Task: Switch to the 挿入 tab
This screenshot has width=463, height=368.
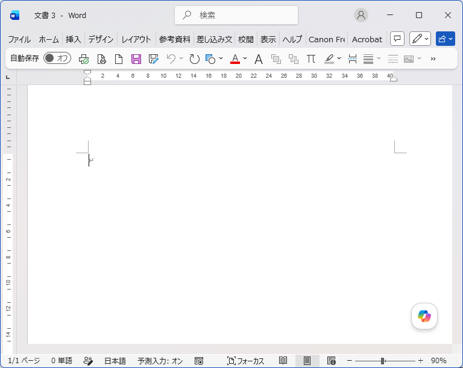Action: 73,40
